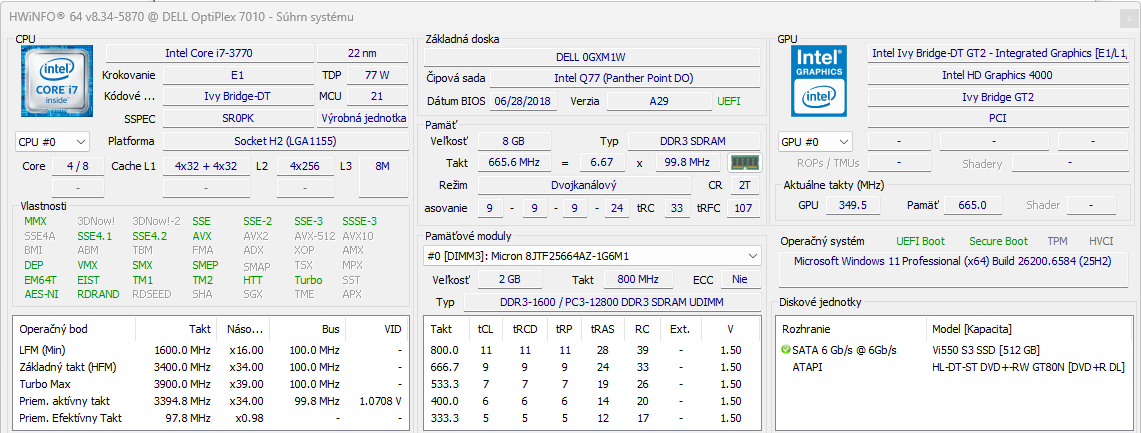This screenshot has width=1141, height=433.
Task: Click the Secure Boot status label
Action: 997,241
